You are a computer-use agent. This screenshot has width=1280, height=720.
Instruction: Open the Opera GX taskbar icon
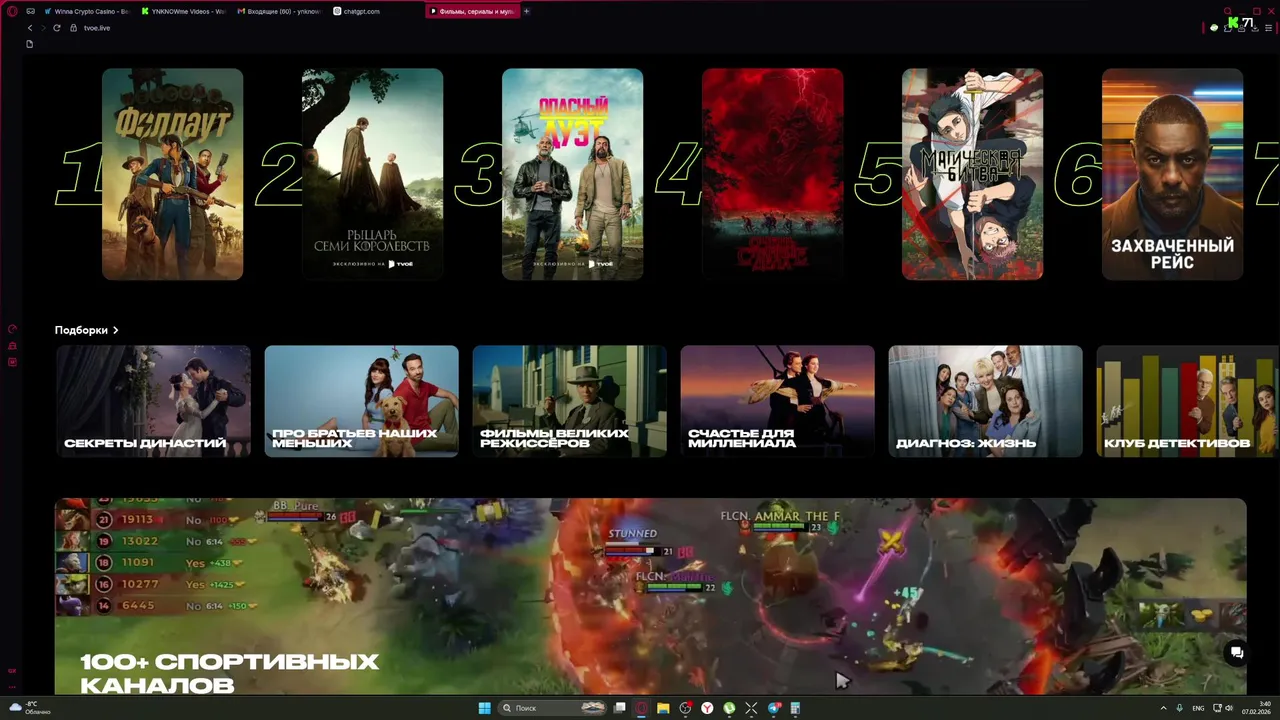(641, 708)
